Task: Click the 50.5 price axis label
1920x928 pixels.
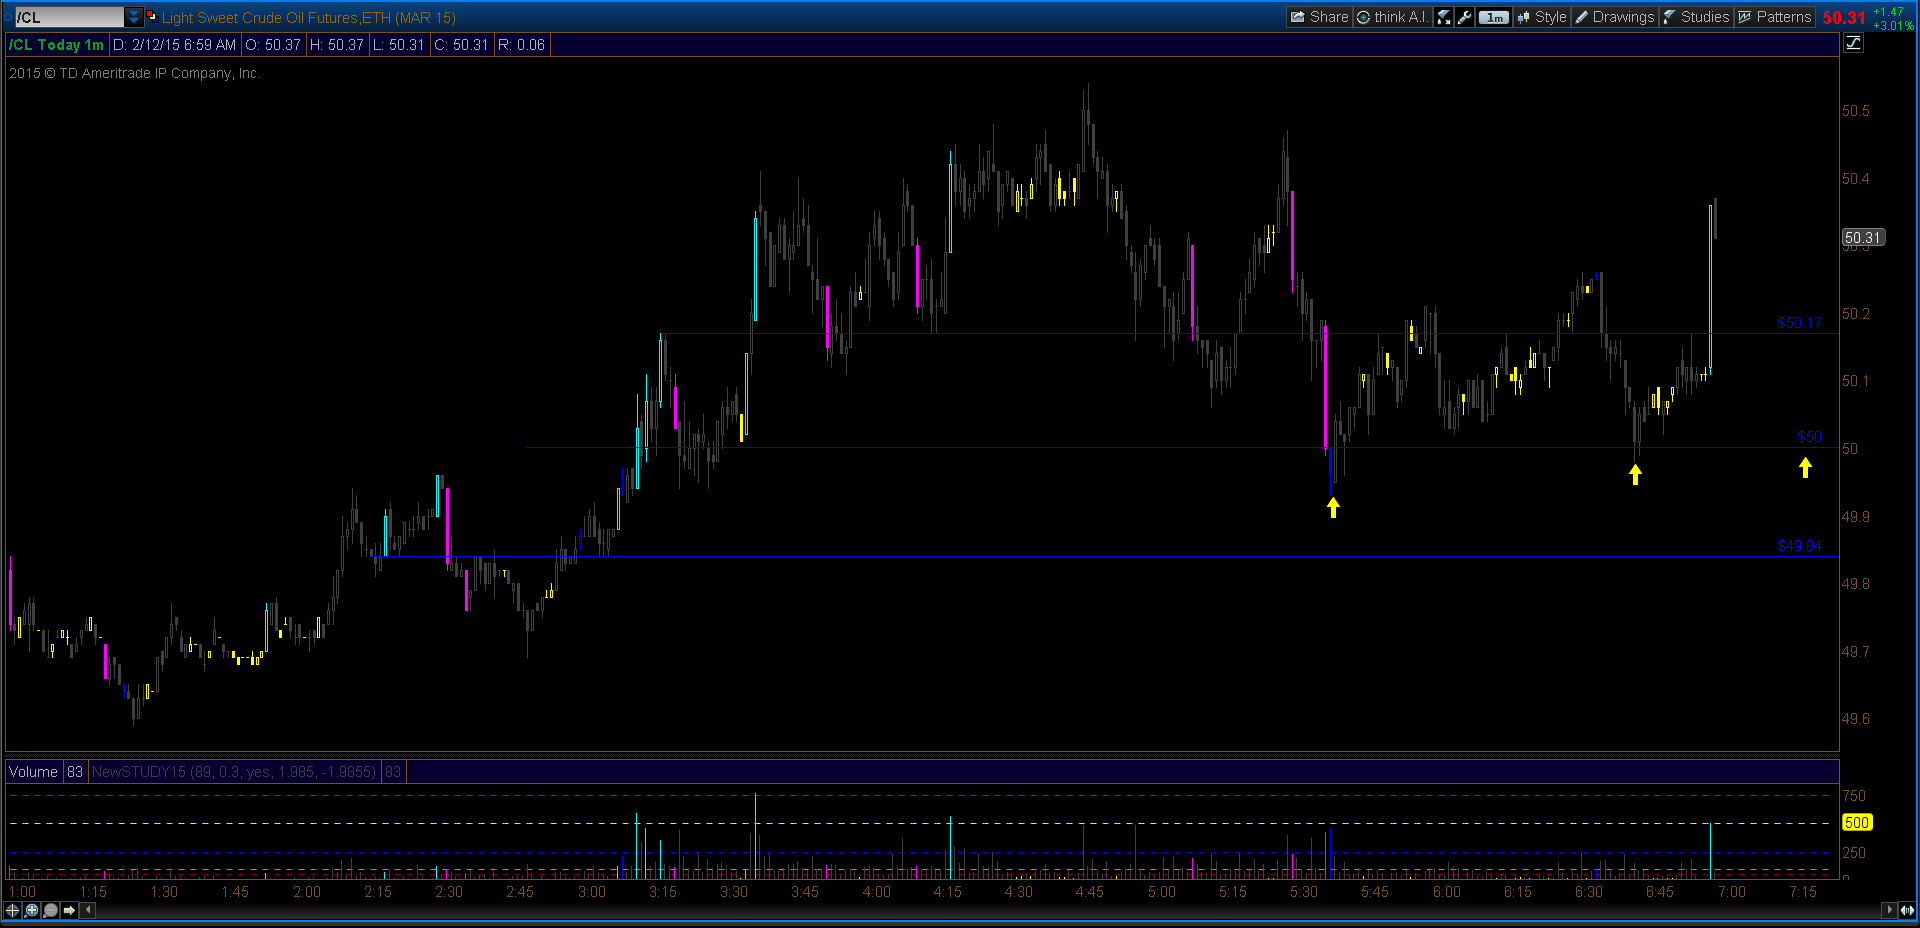Action: pos(1856,111)
